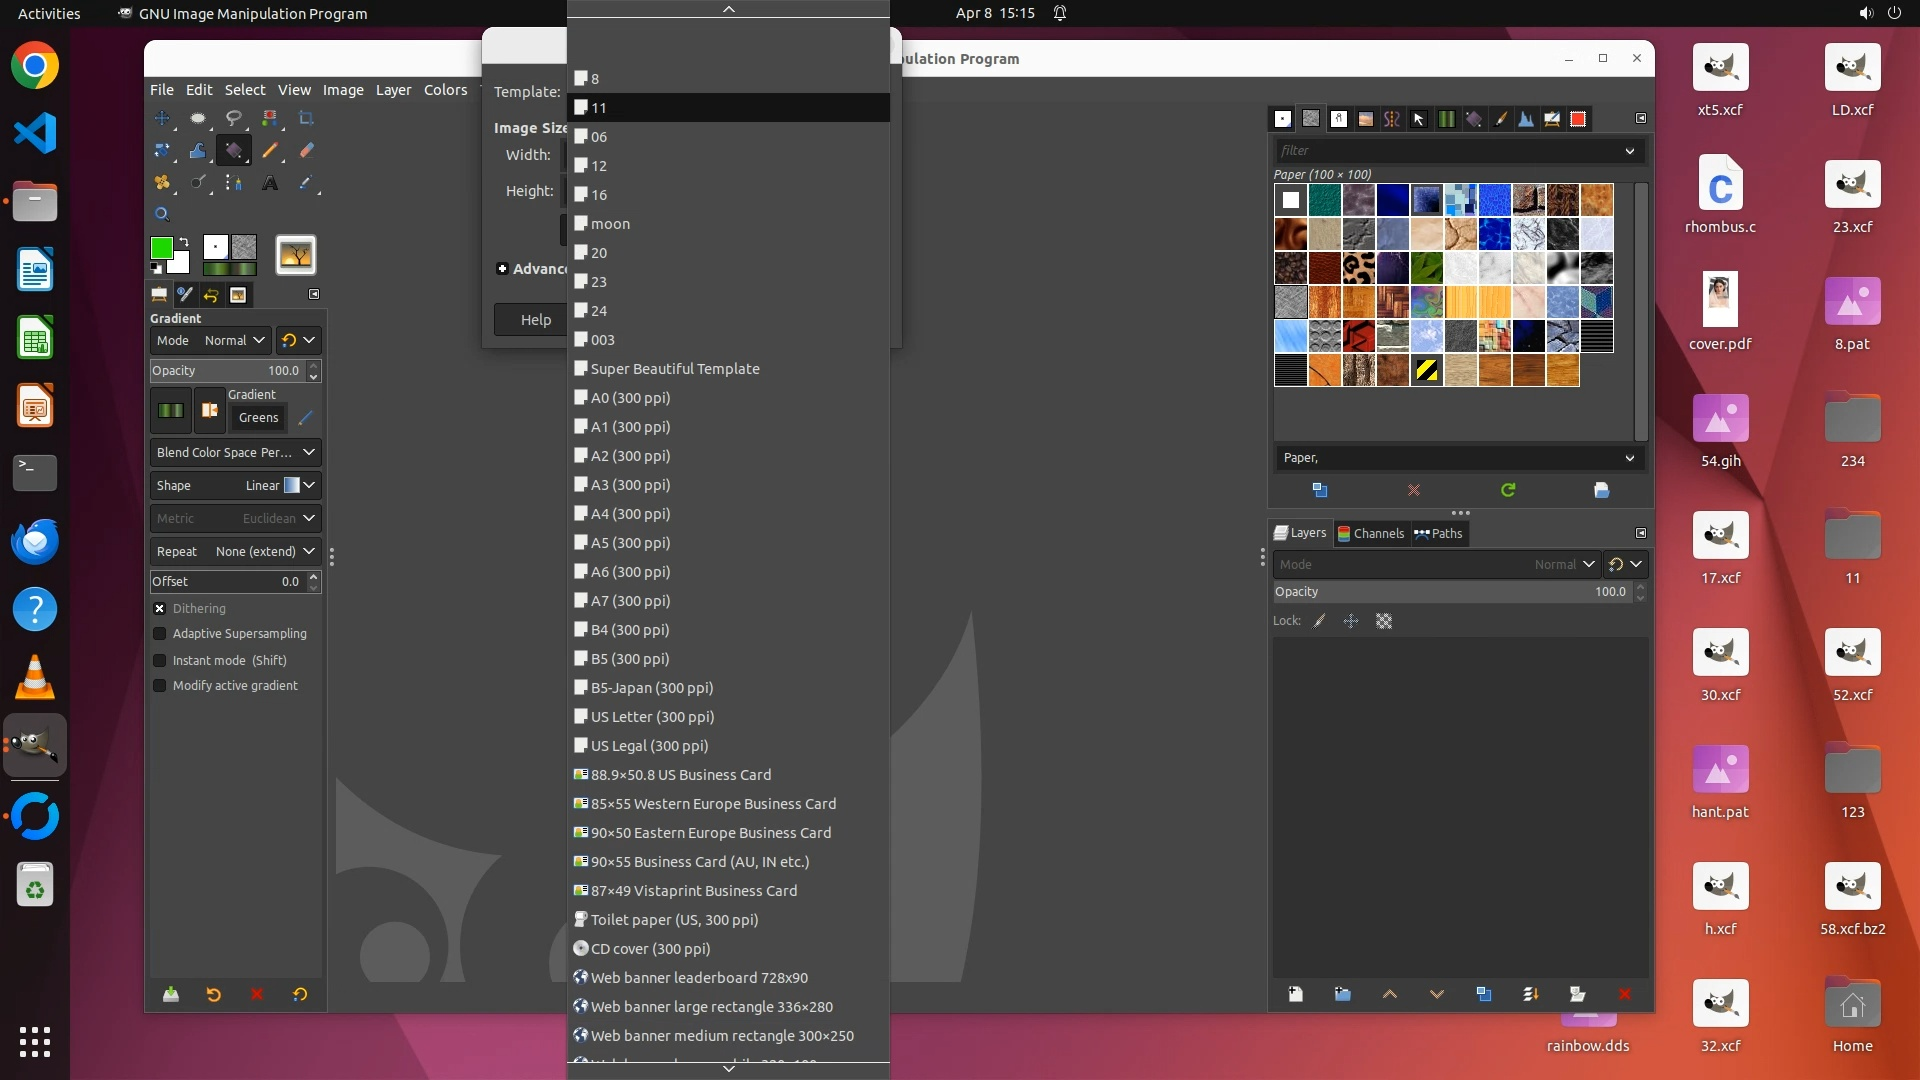Select the Eraser tool
The image size is (1920, 1080).
[306, 151]
